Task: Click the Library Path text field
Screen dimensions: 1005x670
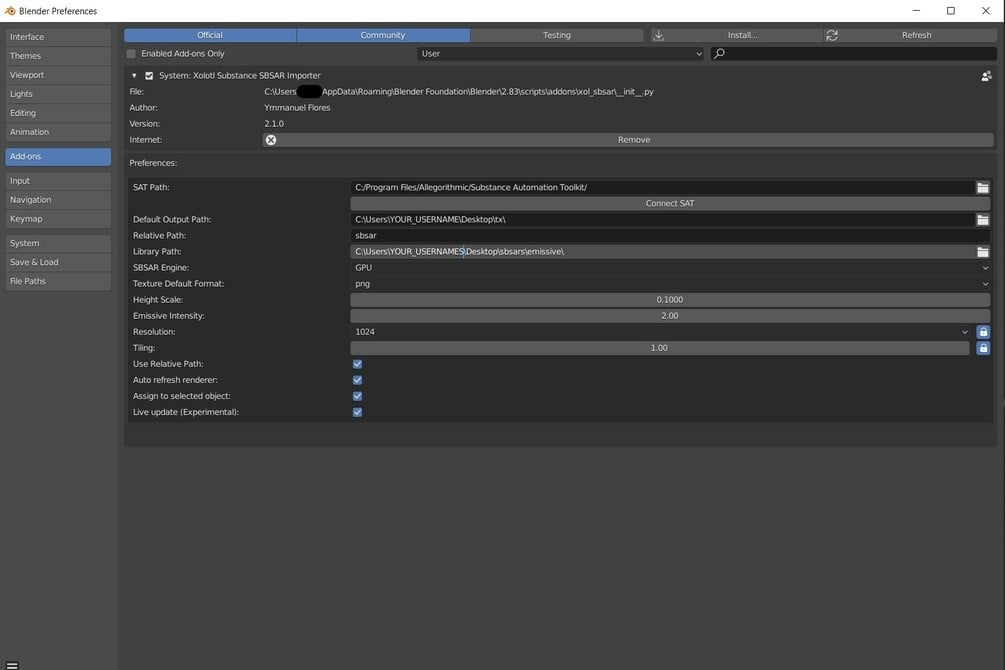Action: [662, 251]
